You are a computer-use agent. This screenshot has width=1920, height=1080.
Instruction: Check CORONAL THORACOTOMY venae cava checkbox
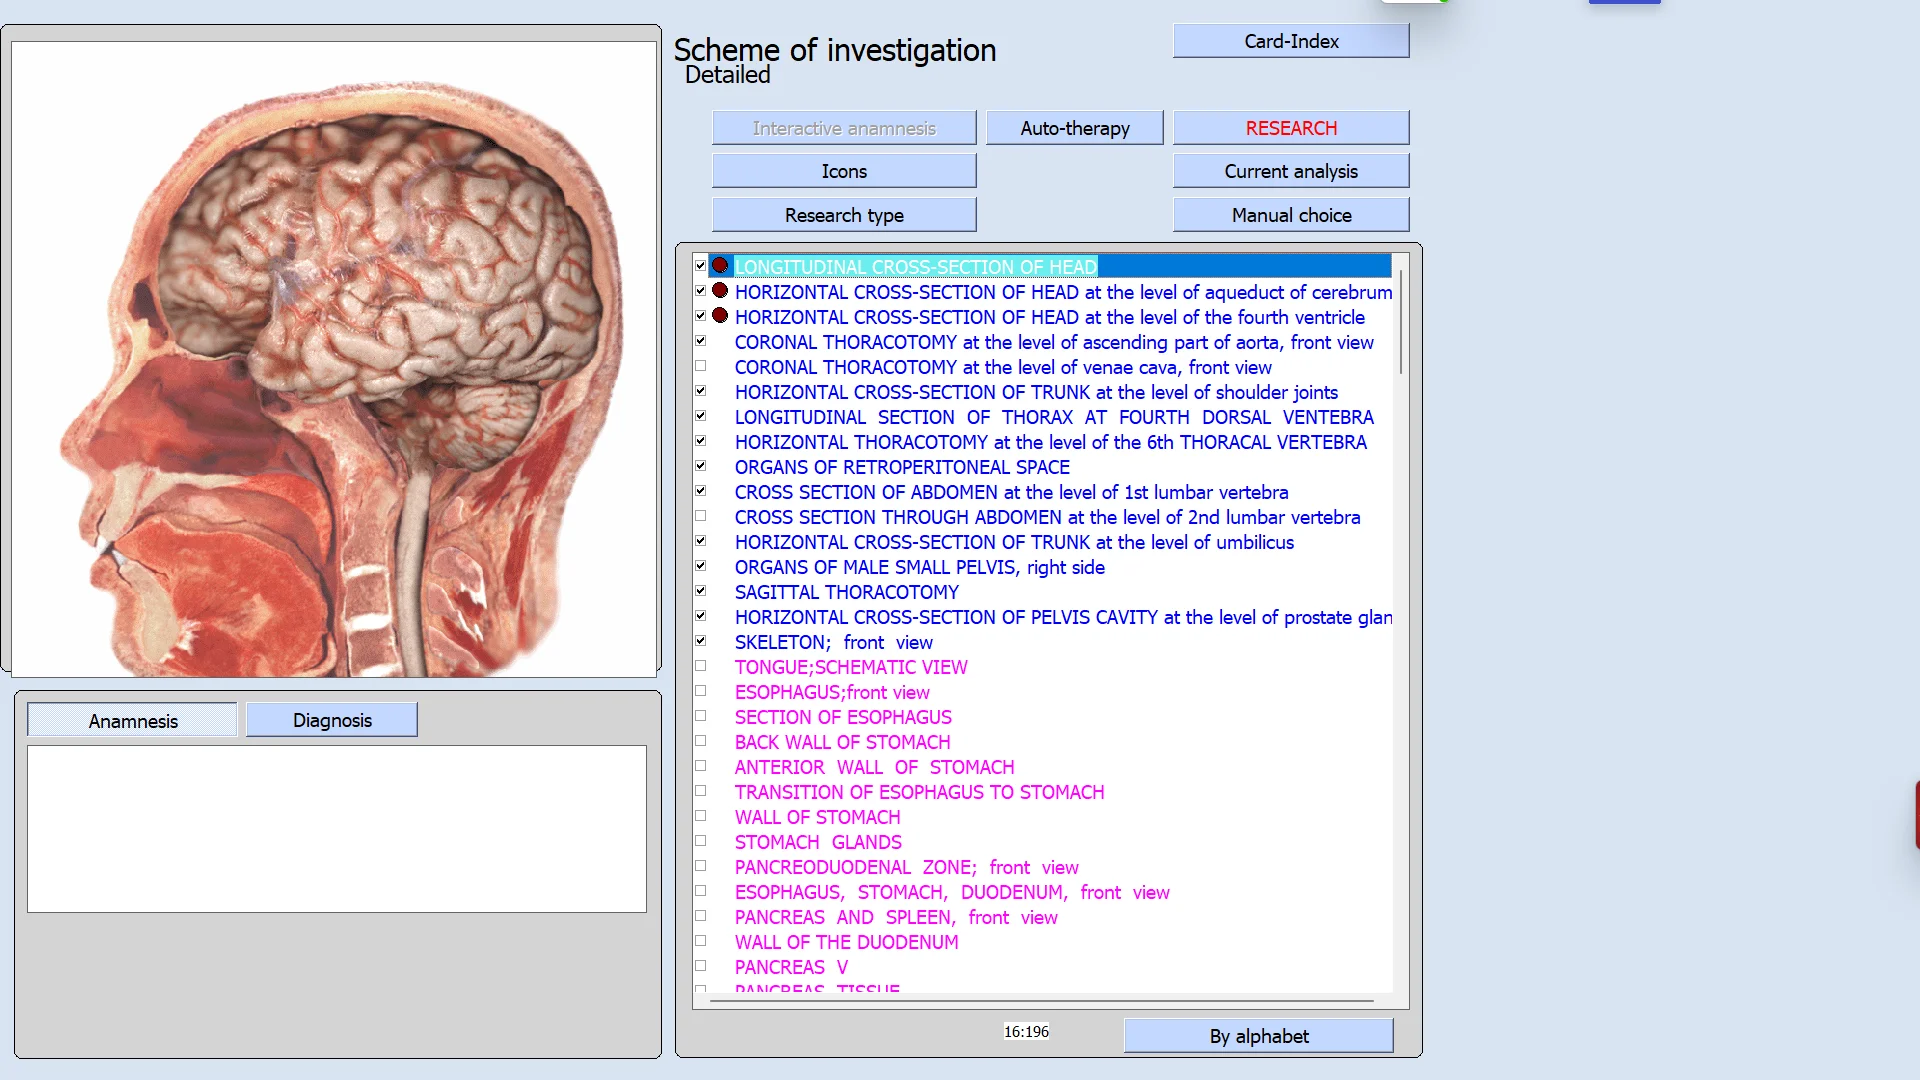[x=701, y=366]
